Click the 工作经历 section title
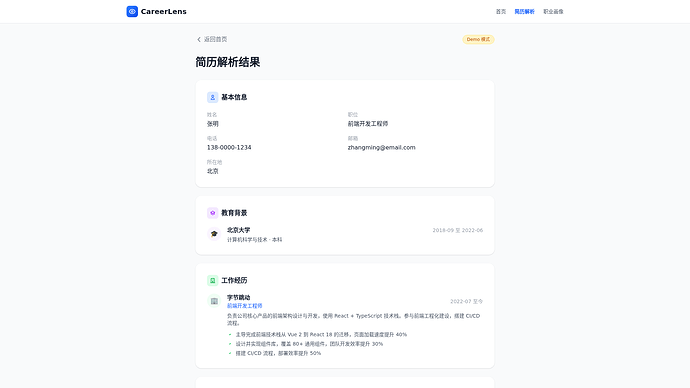Viewport: 690px width, 388px height. (x=234, y=280)
